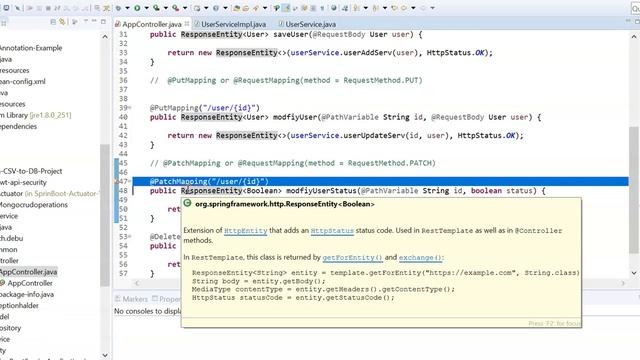640x360 pixels.
Task: Toggle Link with Editor in Package Explorer
Action: pyautogui.click(x=62, y=22)
